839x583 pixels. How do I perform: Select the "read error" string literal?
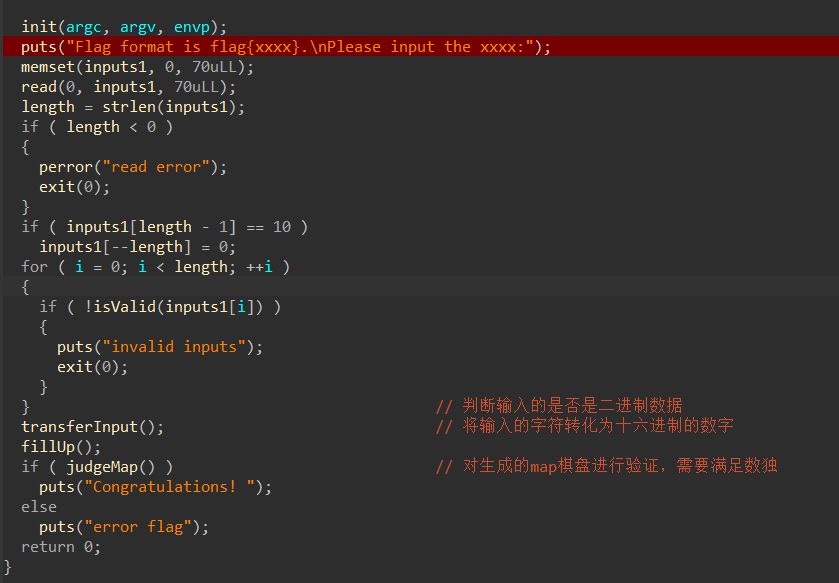coord(155,167)
